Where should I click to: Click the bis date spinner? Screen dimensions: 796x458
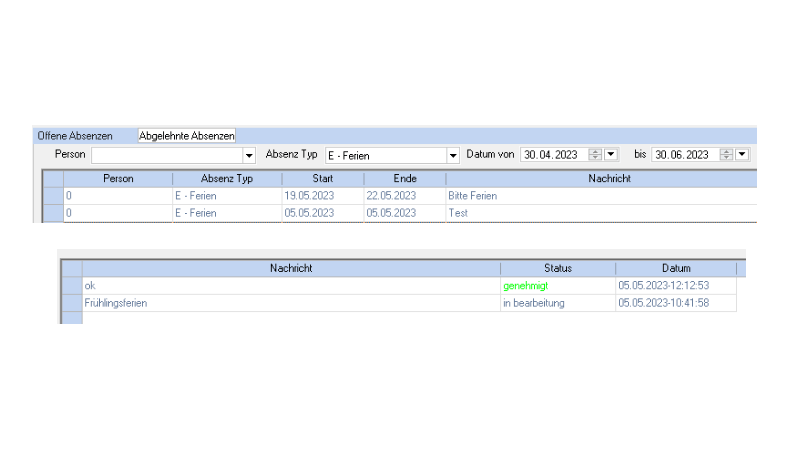[x=727, y=154]
